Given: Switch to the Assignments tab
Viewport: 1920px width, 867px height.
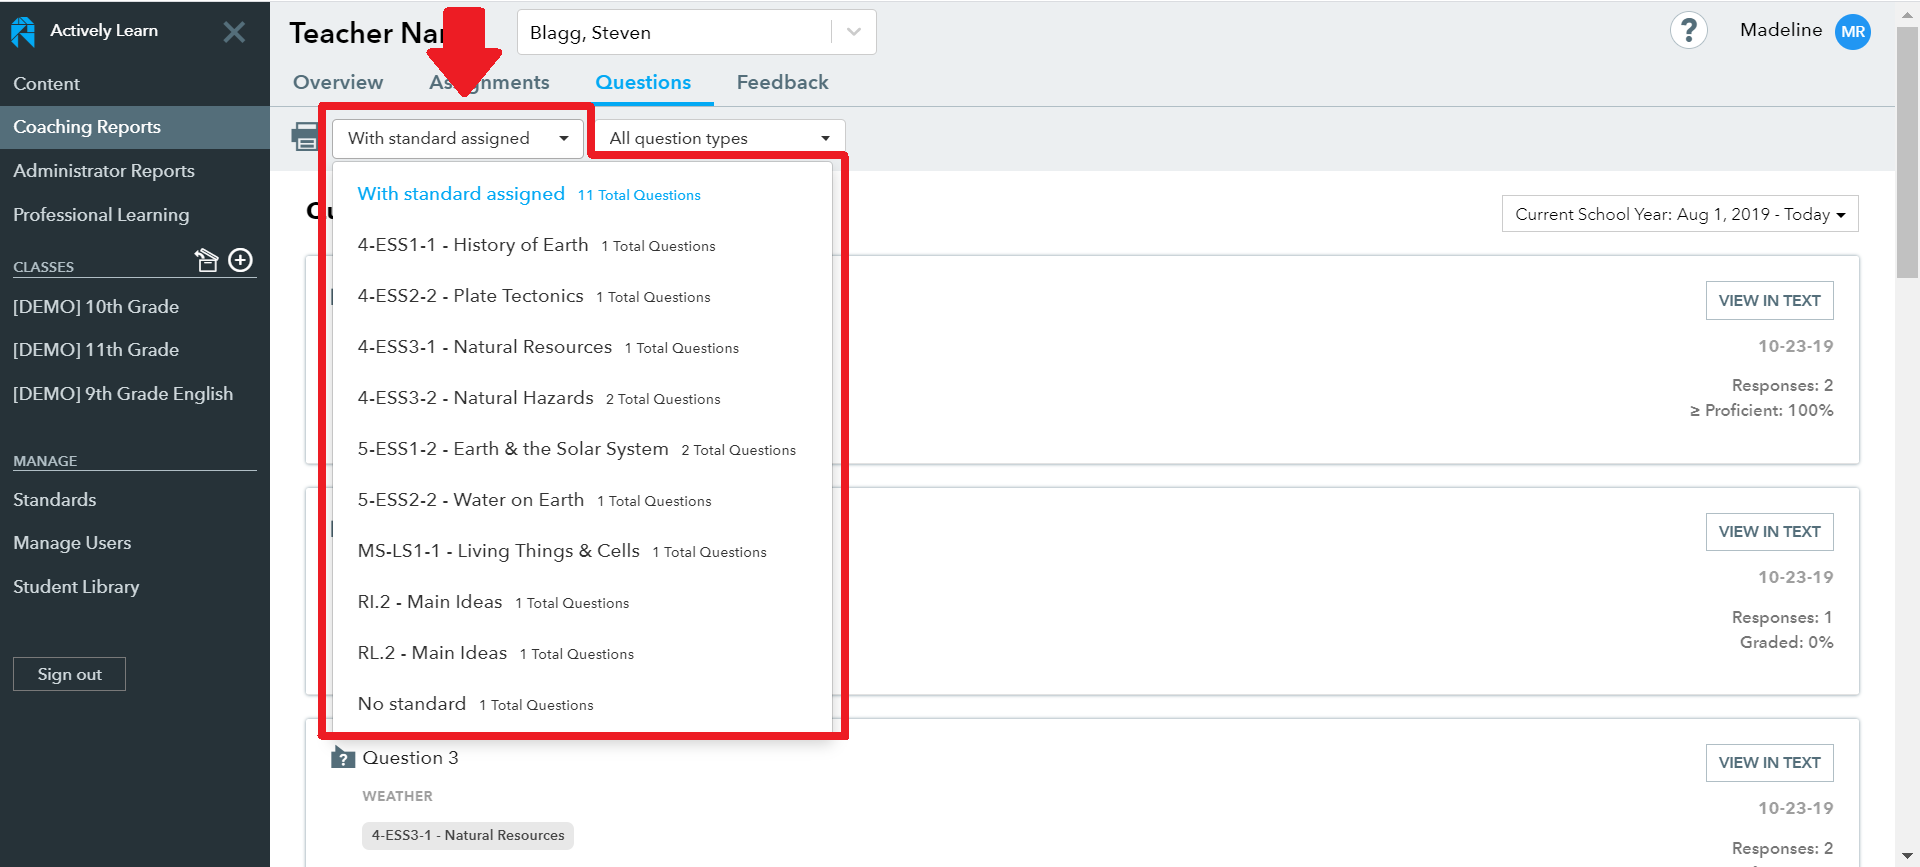Looking at the screenshot, I should [489, 82].
